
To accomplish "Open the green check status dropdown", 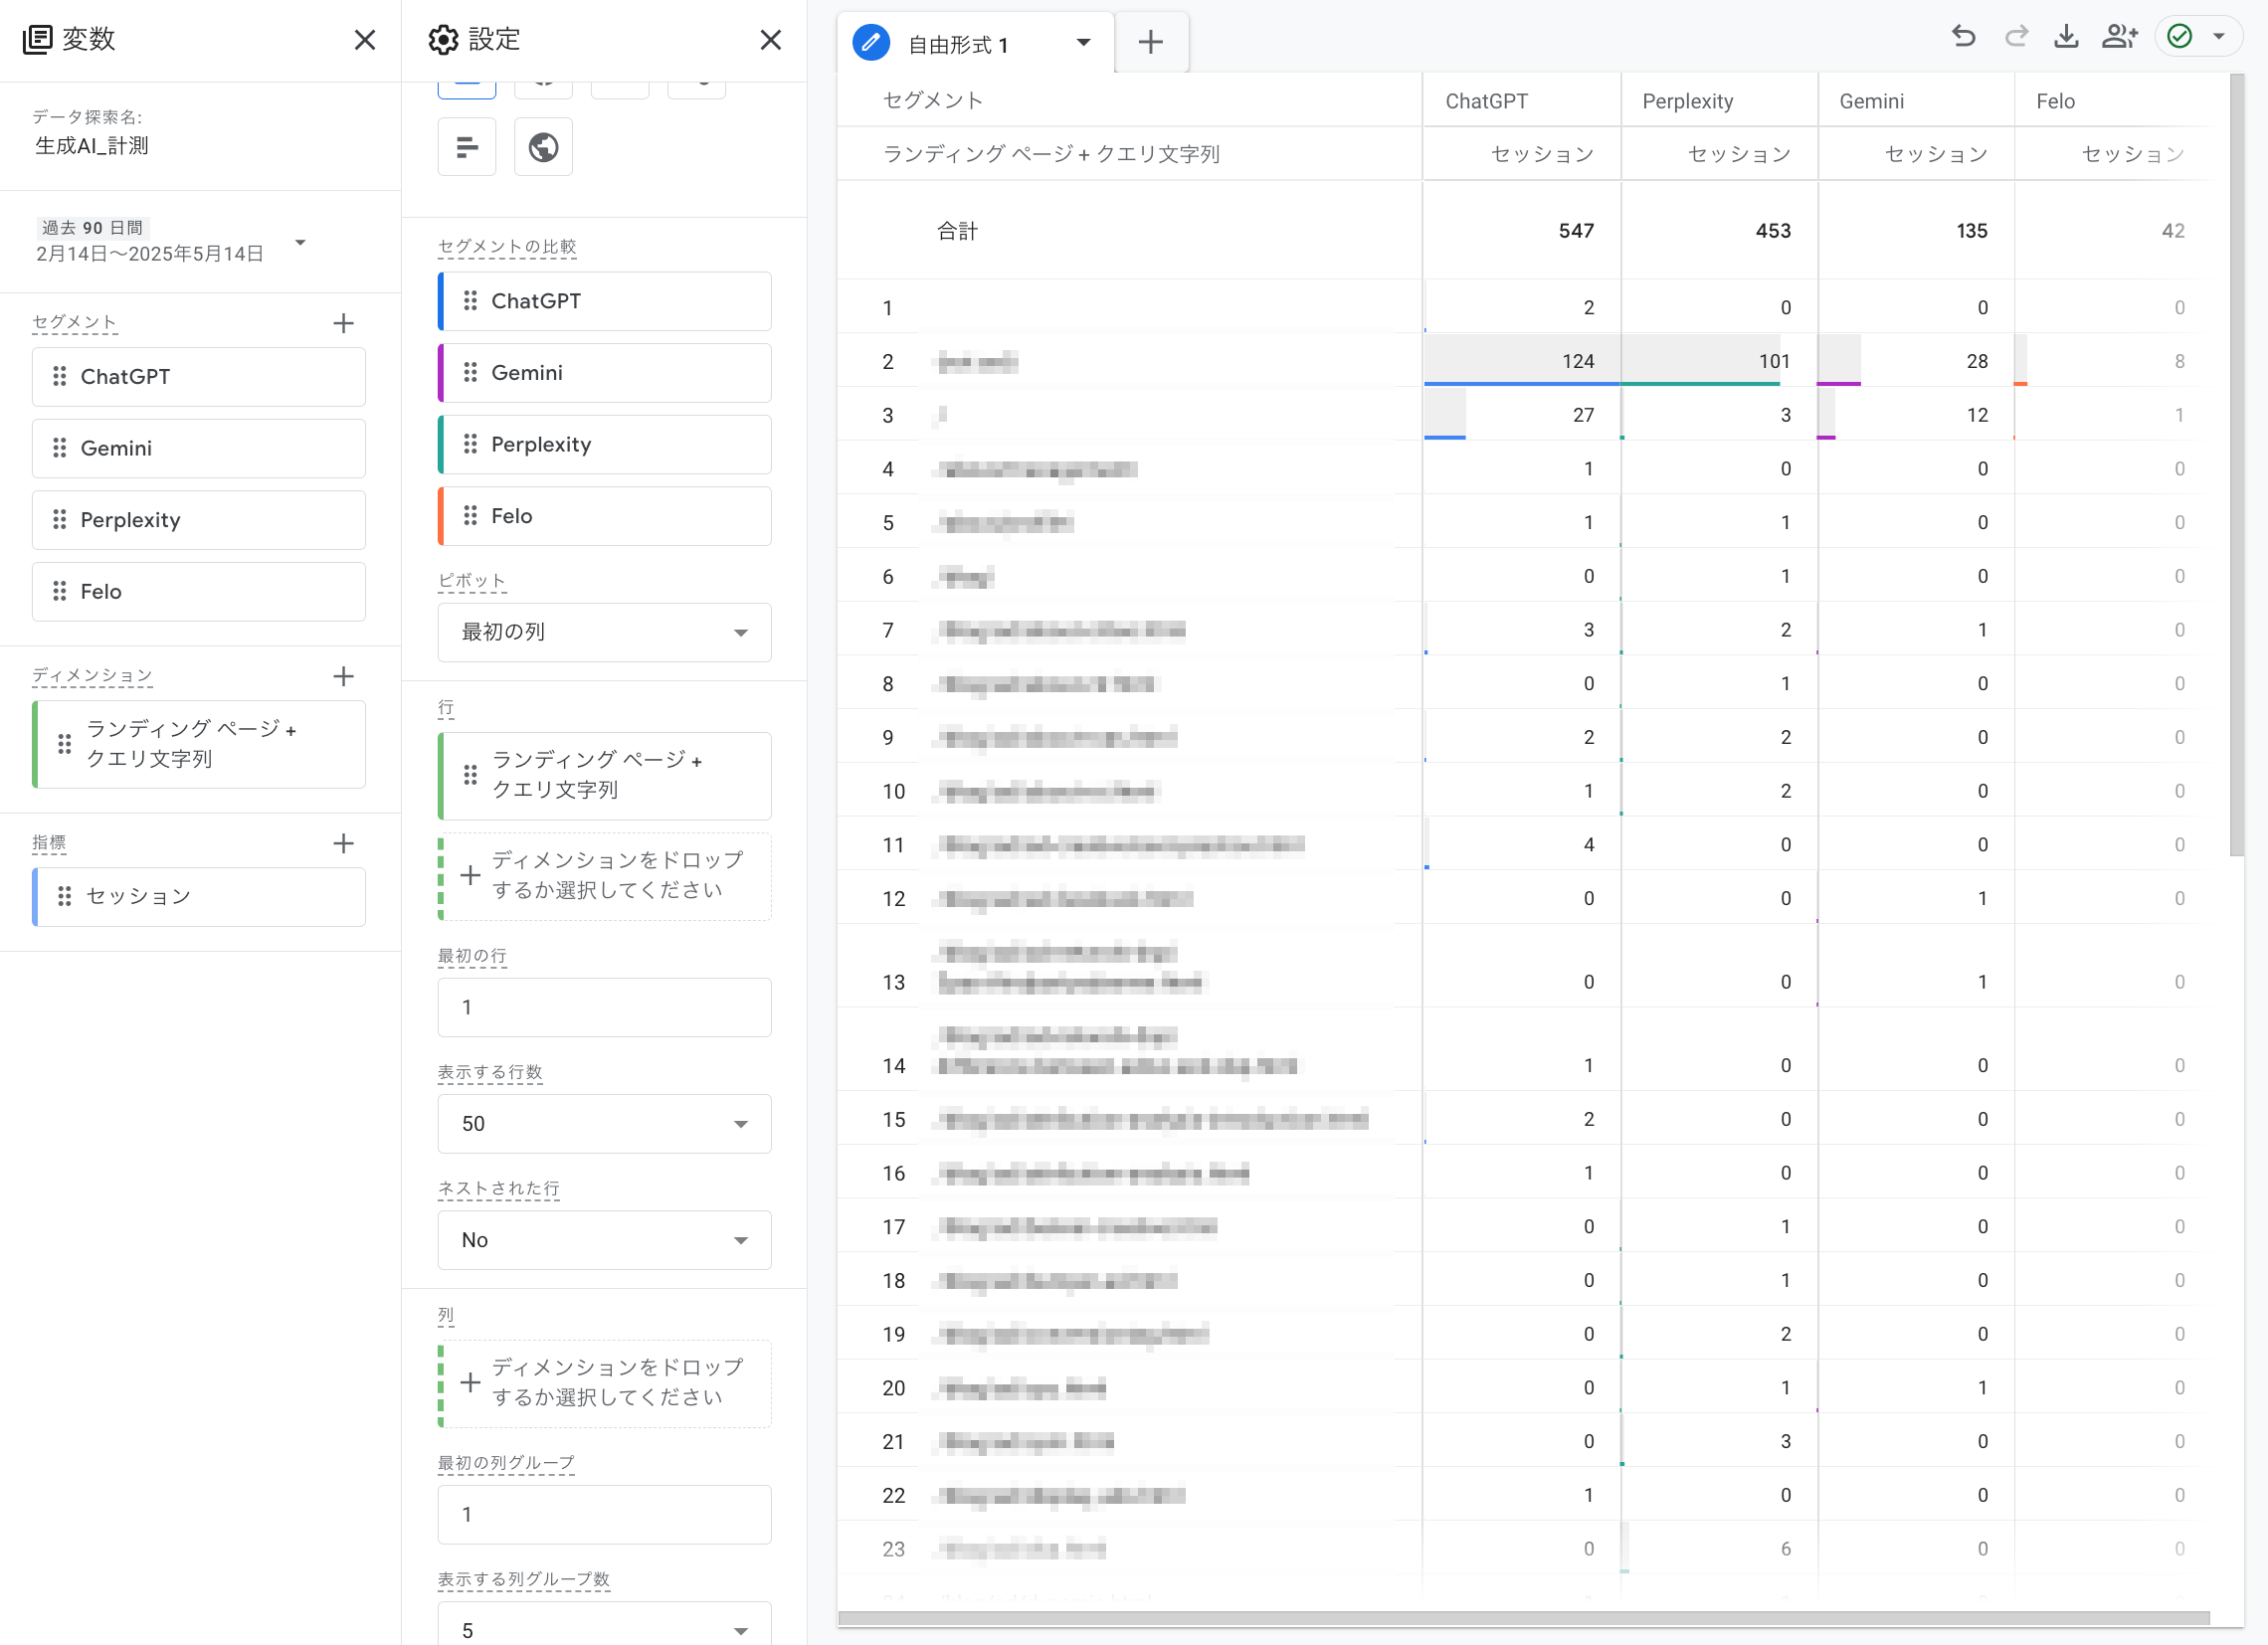I will (x=2199, y=37).
